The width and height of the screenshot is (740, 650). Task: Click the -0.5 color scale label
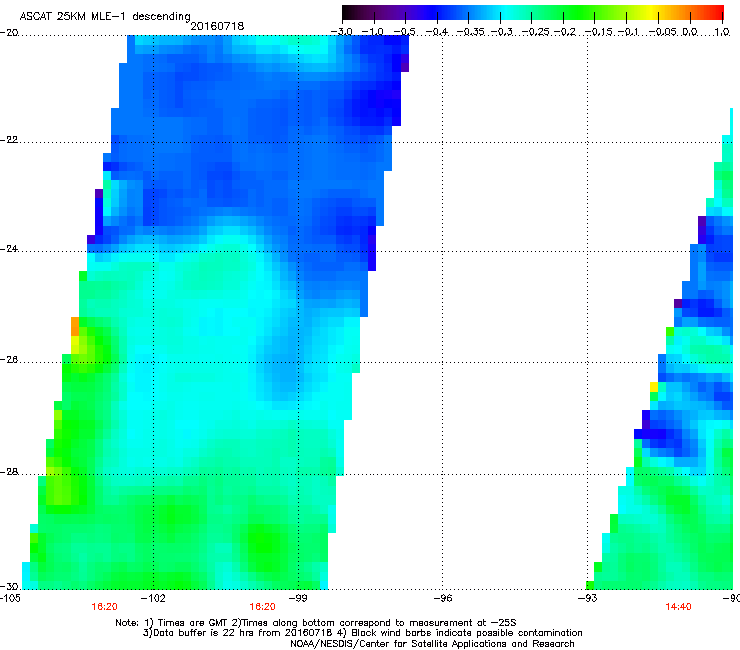point(404,32)
